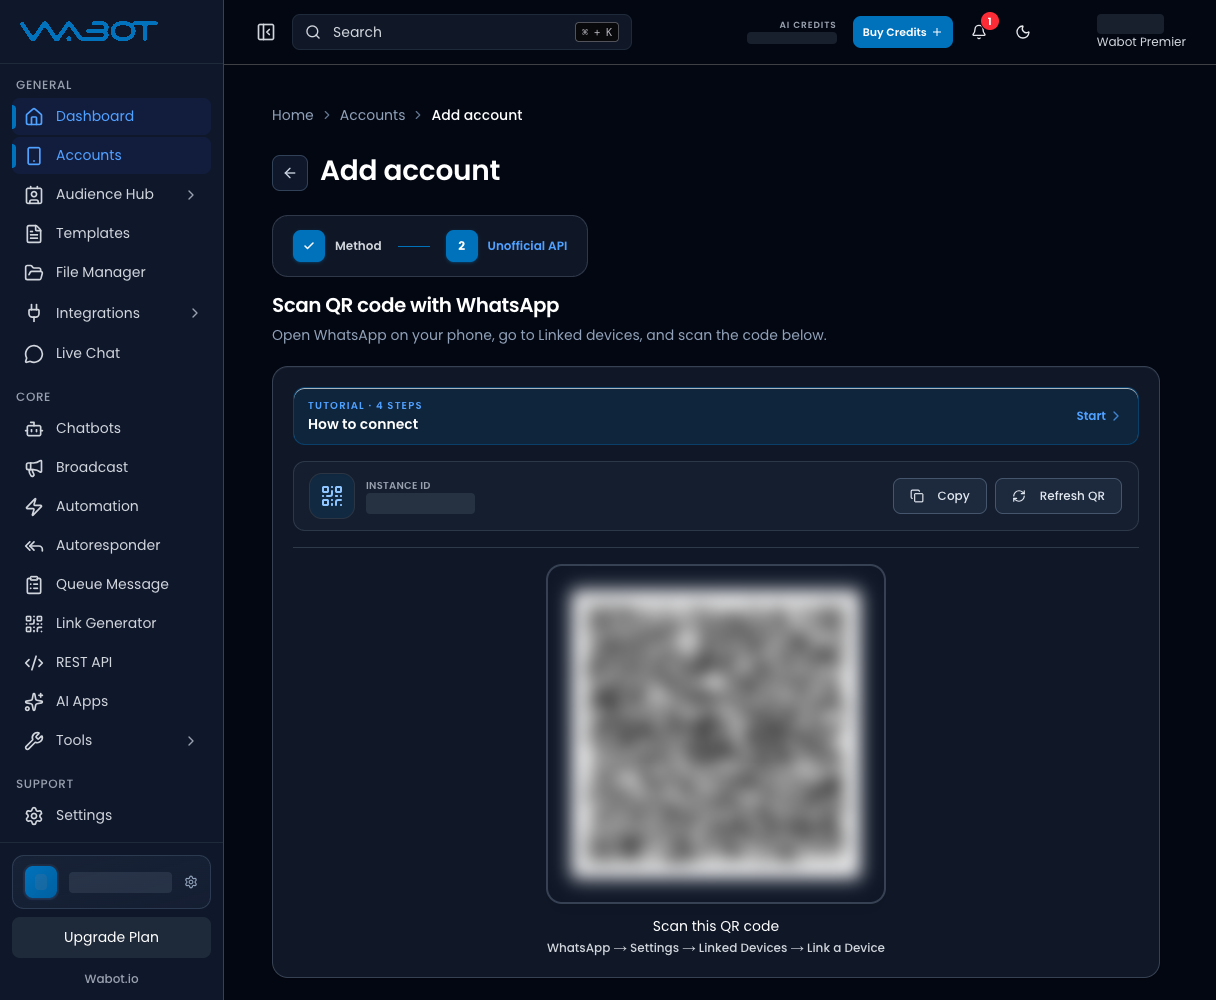Click the REST API code icon
Screen dimensions: 1216x1000
34,662
